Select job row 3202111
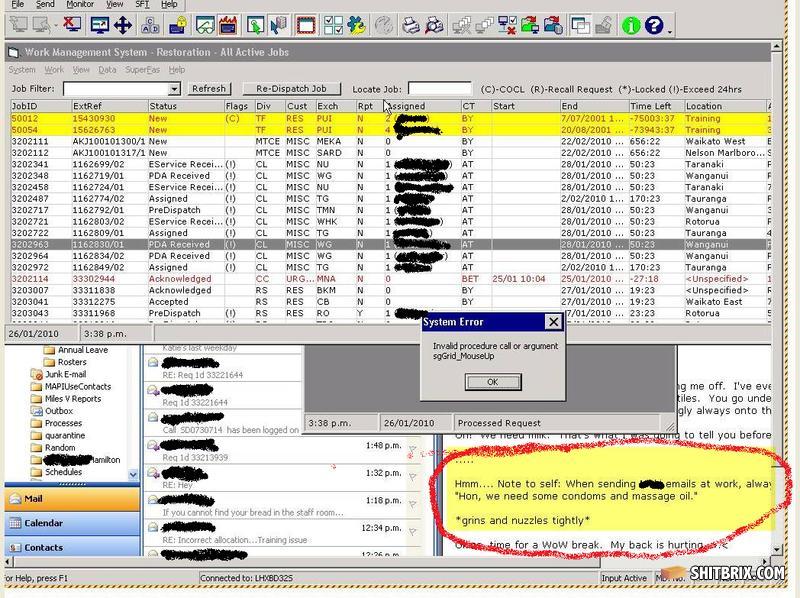The image size is (800, 598). pos(390,141)
